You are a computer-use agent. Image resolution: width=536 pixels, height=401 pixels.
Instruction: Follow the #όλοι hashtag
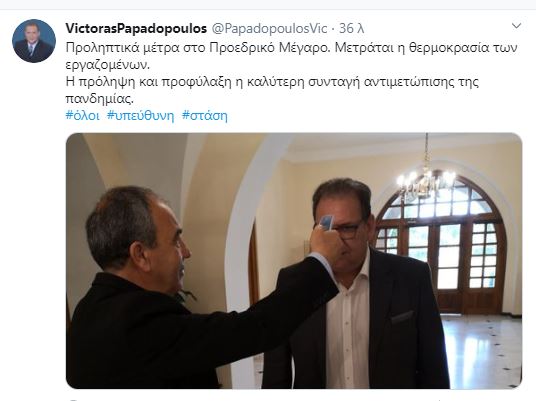coord(82,116)
